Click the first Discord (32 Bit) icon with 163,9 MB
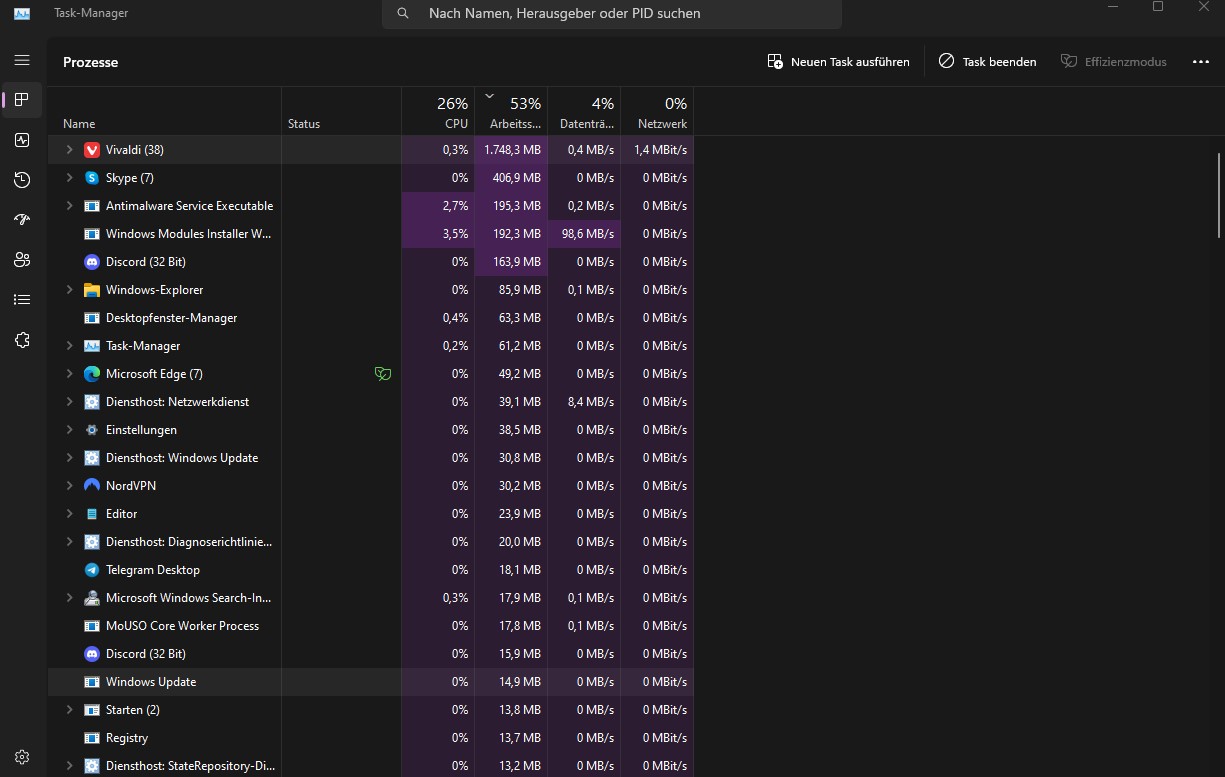Screen dimensions: 1225x777 92,262
